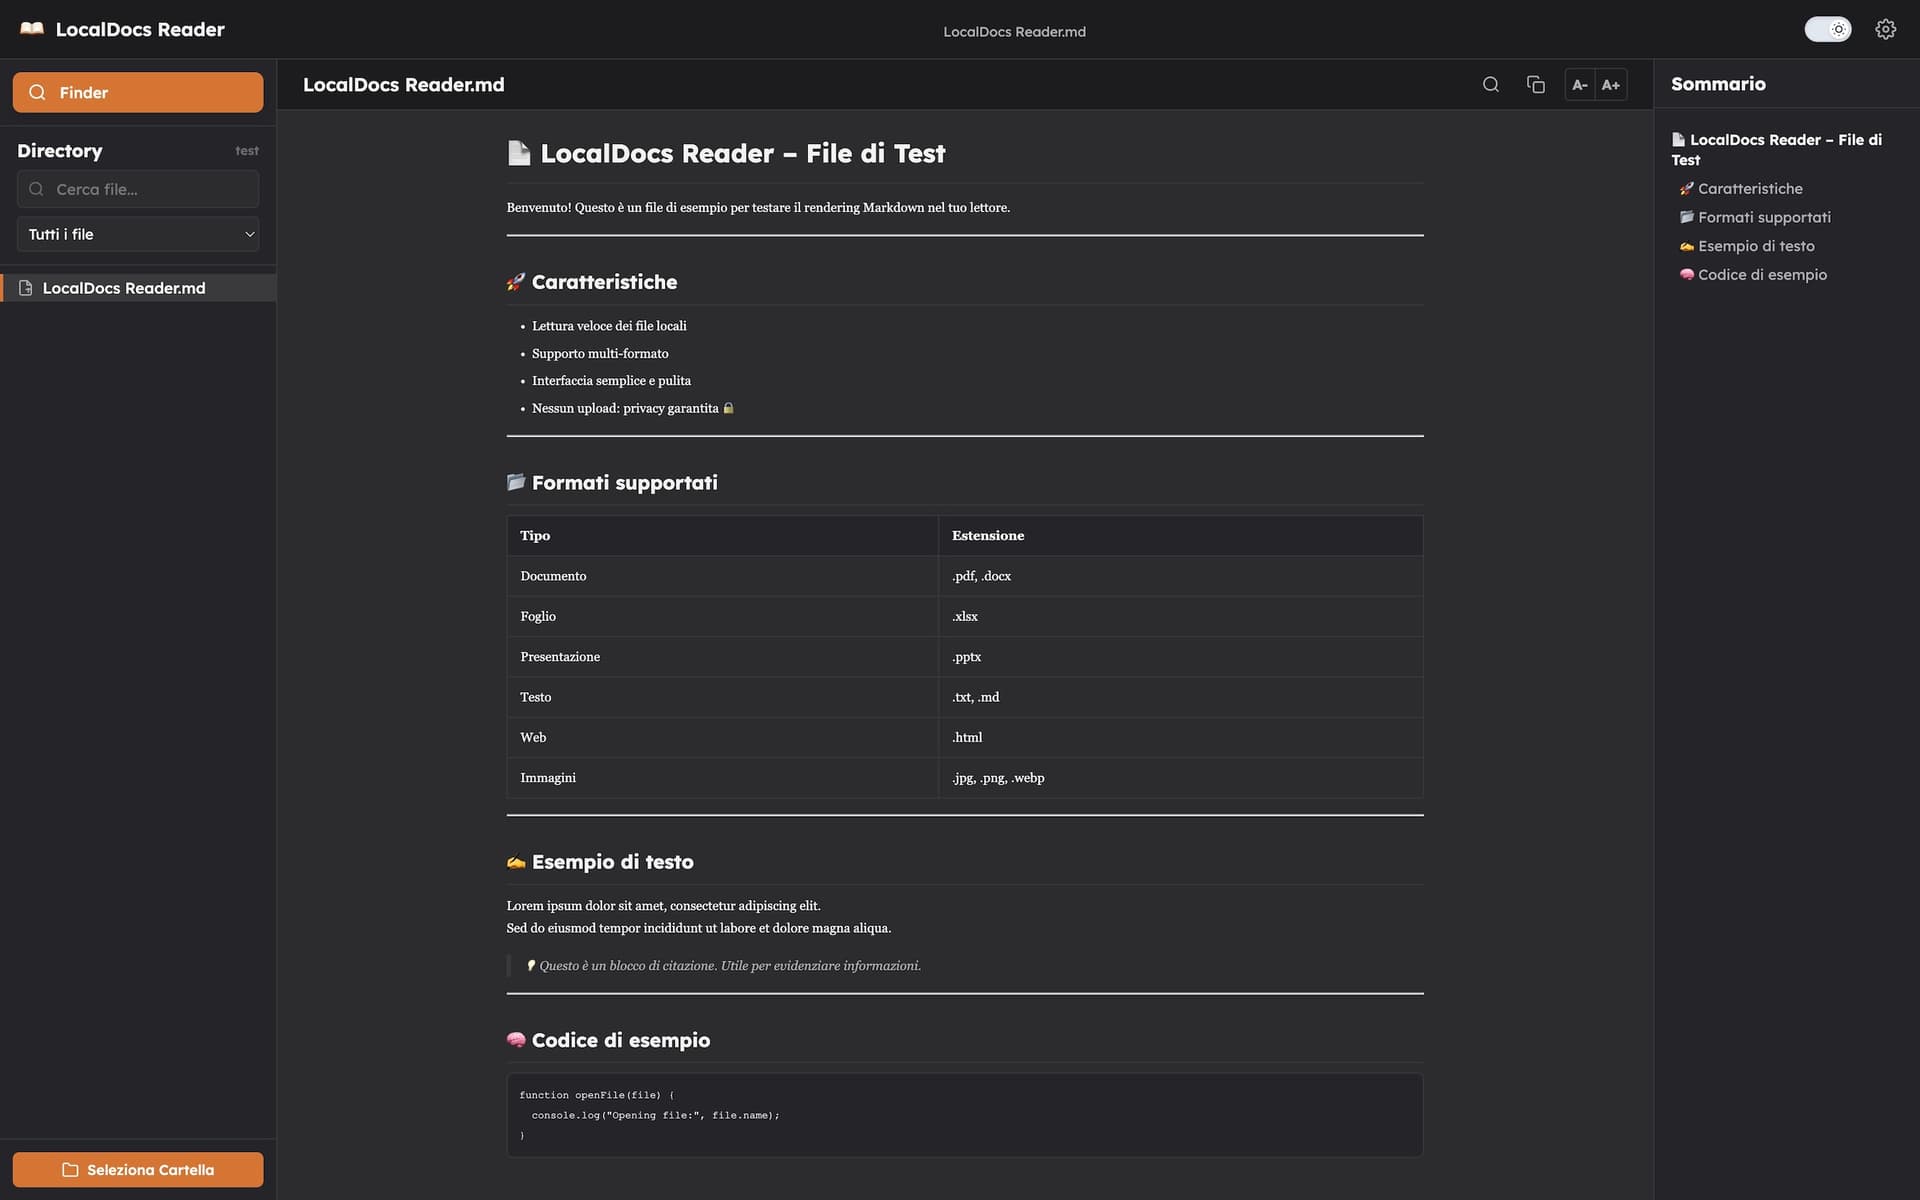Click the rocket icon next to Caratteristiche heading

[516, 282]
